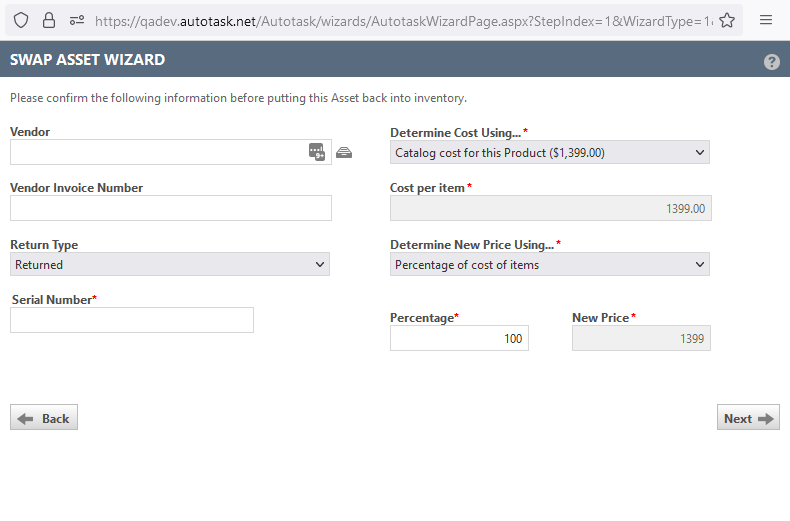Open the wizard help question mark

(771, 61)
